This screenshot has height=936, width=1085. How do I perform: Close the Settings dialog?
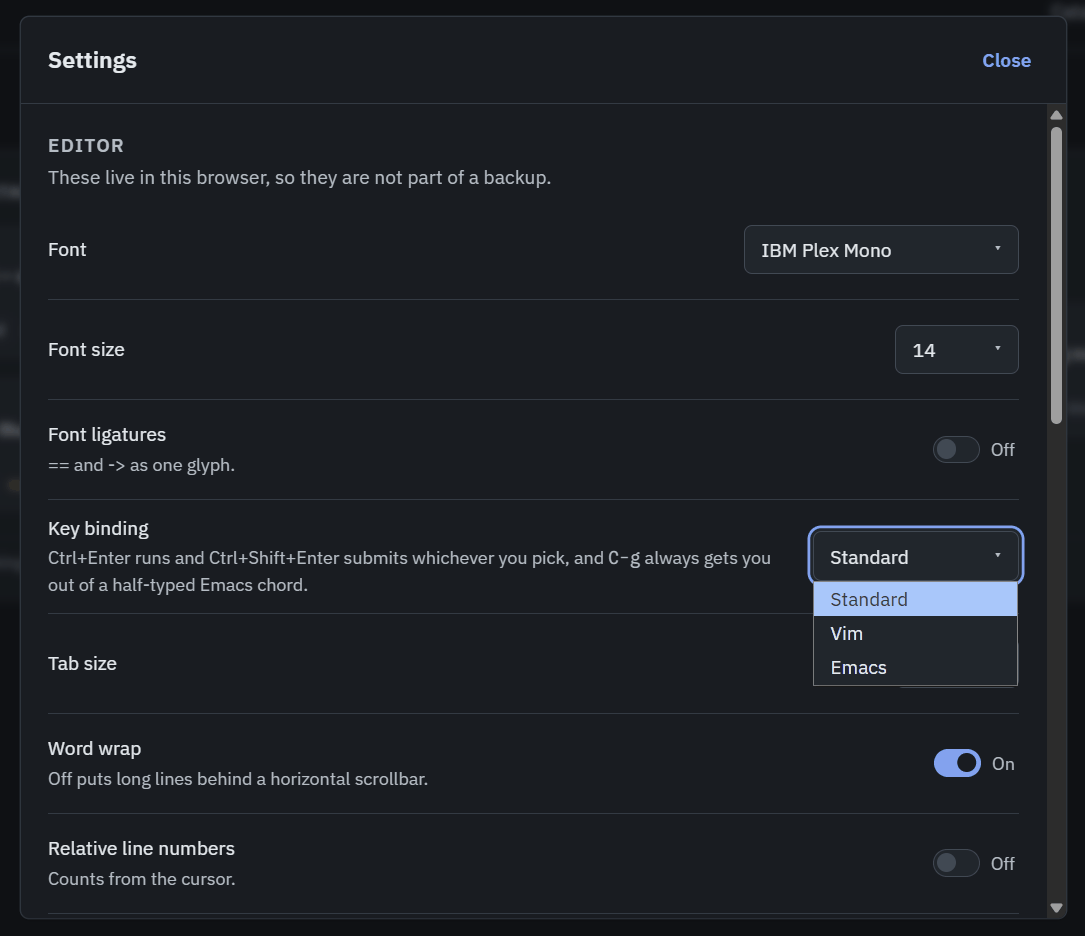pyautogui.click(x=1006, y=61)
